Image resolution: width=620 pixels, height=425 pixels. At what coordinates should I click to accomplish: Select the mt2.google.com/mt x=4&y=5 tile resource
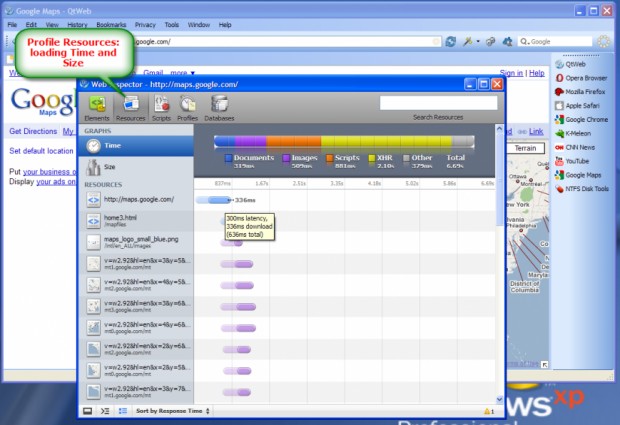[136, 285]
